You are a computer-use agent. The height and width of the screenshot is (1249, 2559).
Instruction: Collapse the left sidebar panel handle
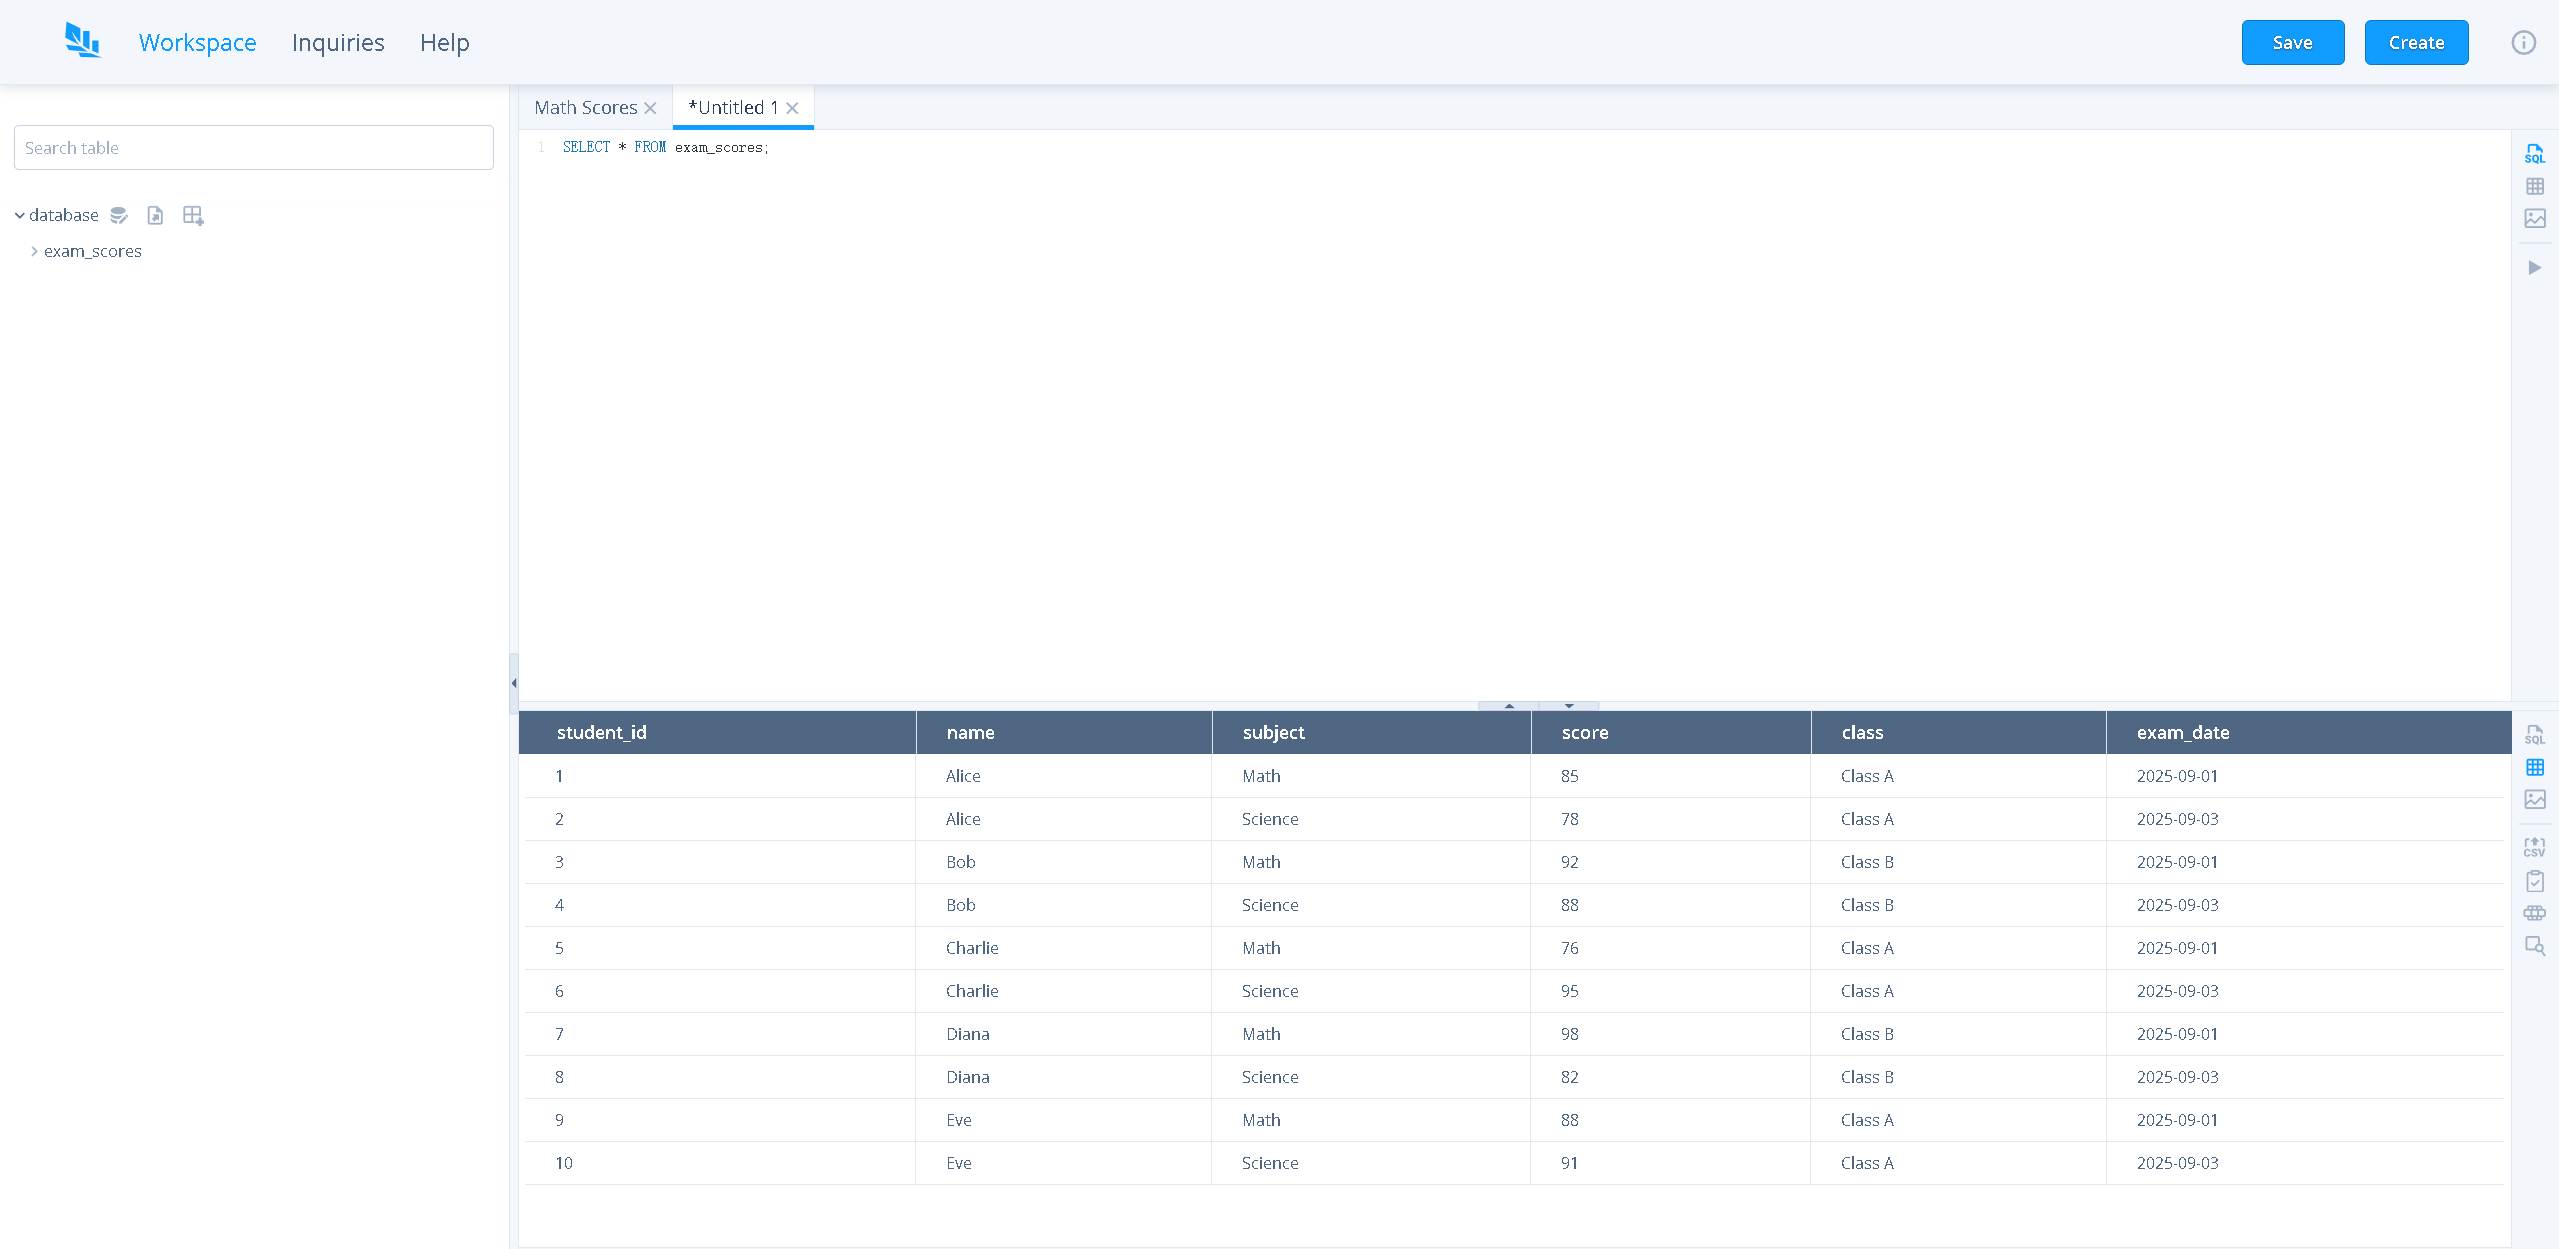coord(514,683)
